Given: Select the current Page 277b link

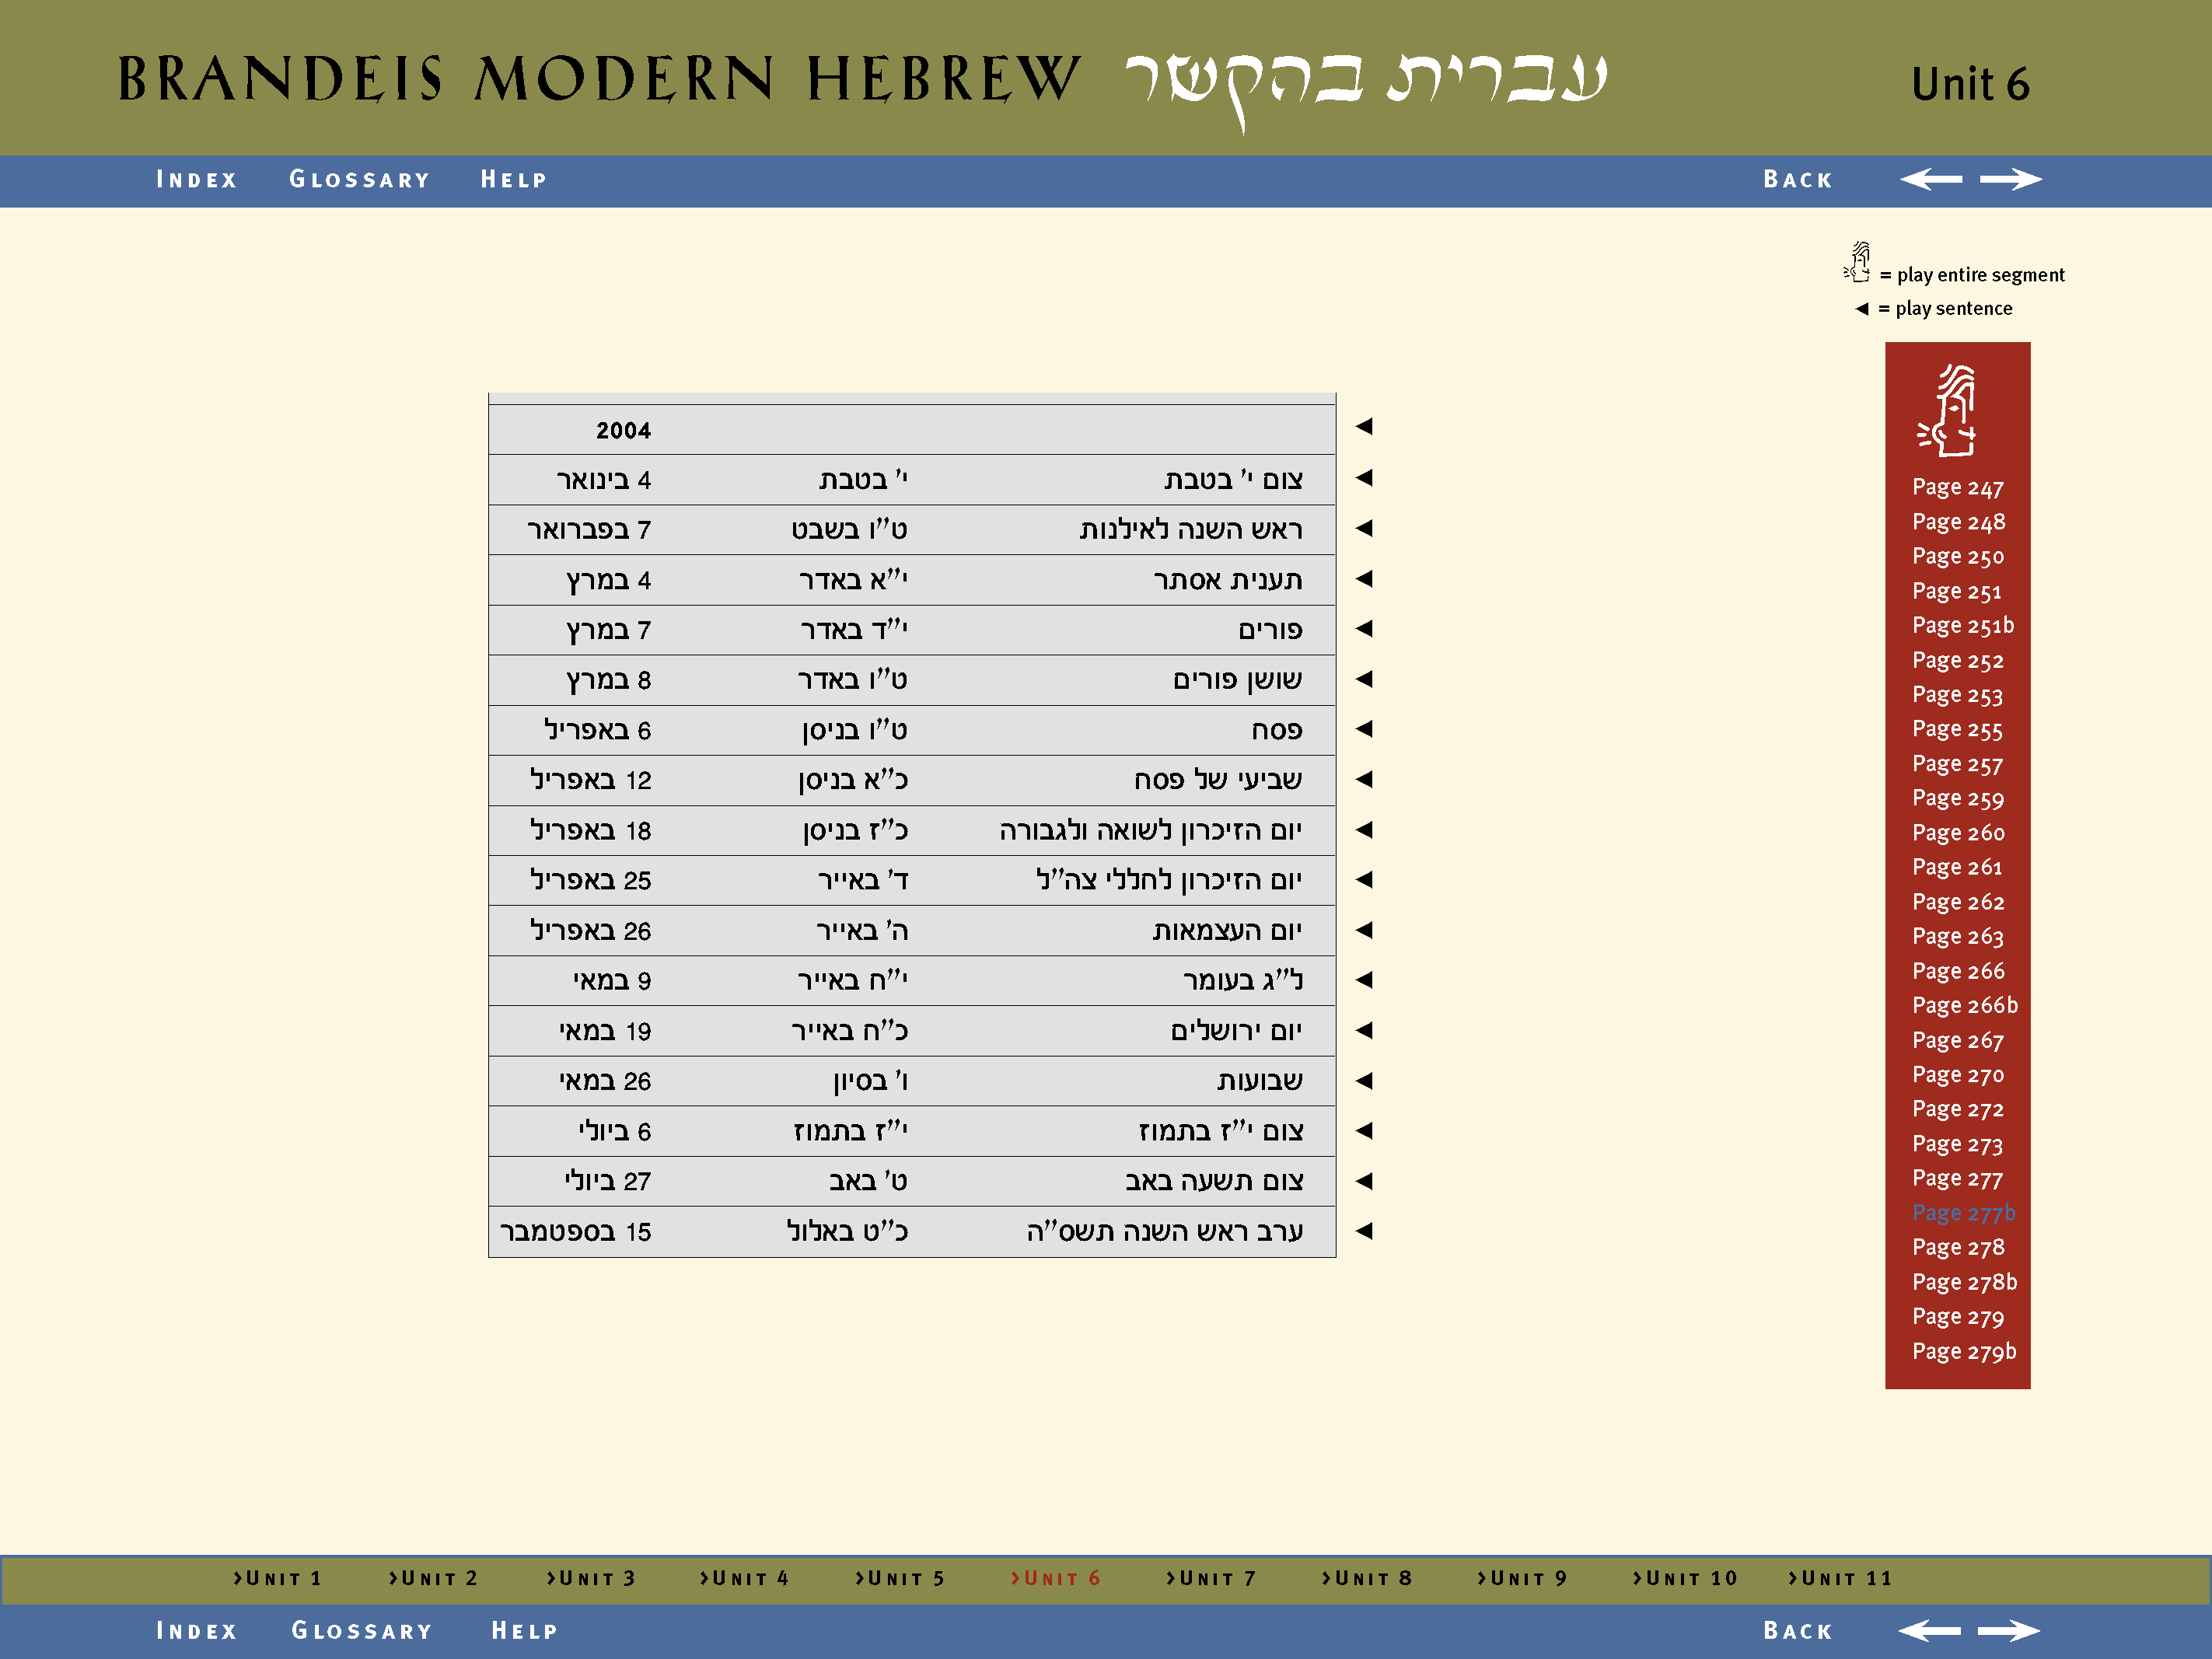Looking at the screenshot, I should pyautogui.click(x=1964, y=1213).
